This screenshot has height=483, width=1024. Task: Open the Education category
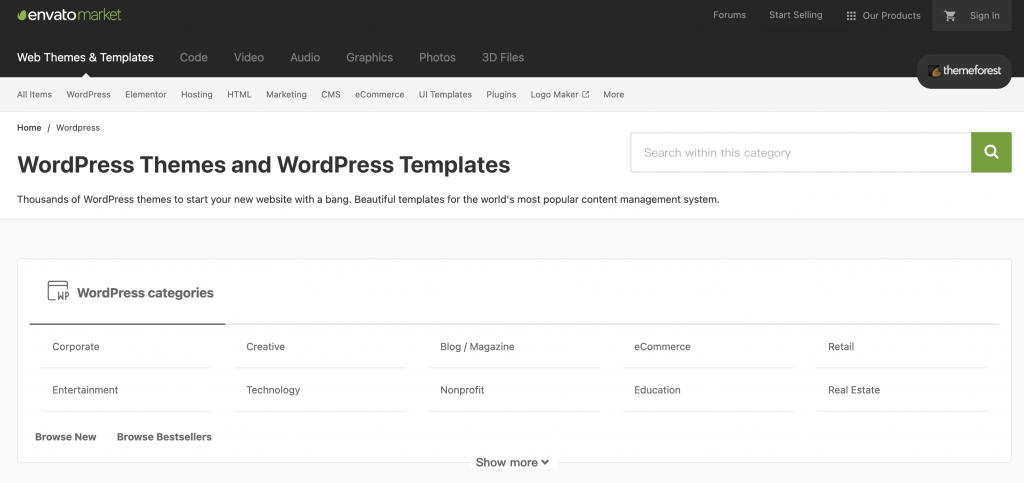pyautogui.click(x=657, y=390)
